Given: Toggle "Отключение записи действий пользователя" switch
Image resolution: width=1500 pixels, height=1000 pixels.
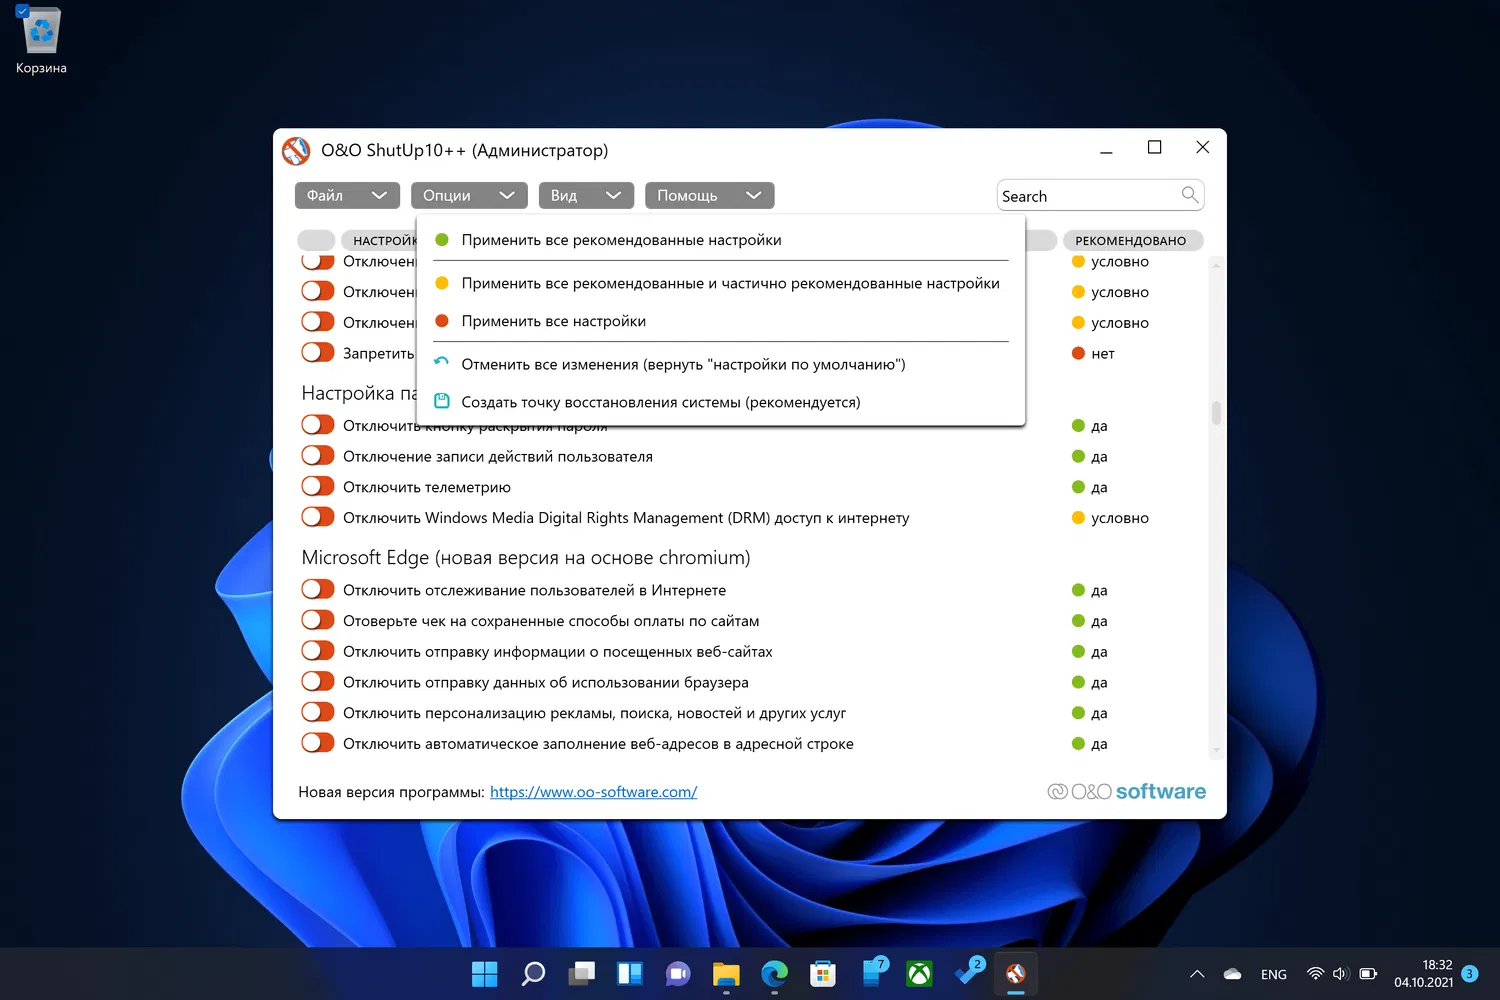Looking at the screenshot, I should click(x=318, y=456).
